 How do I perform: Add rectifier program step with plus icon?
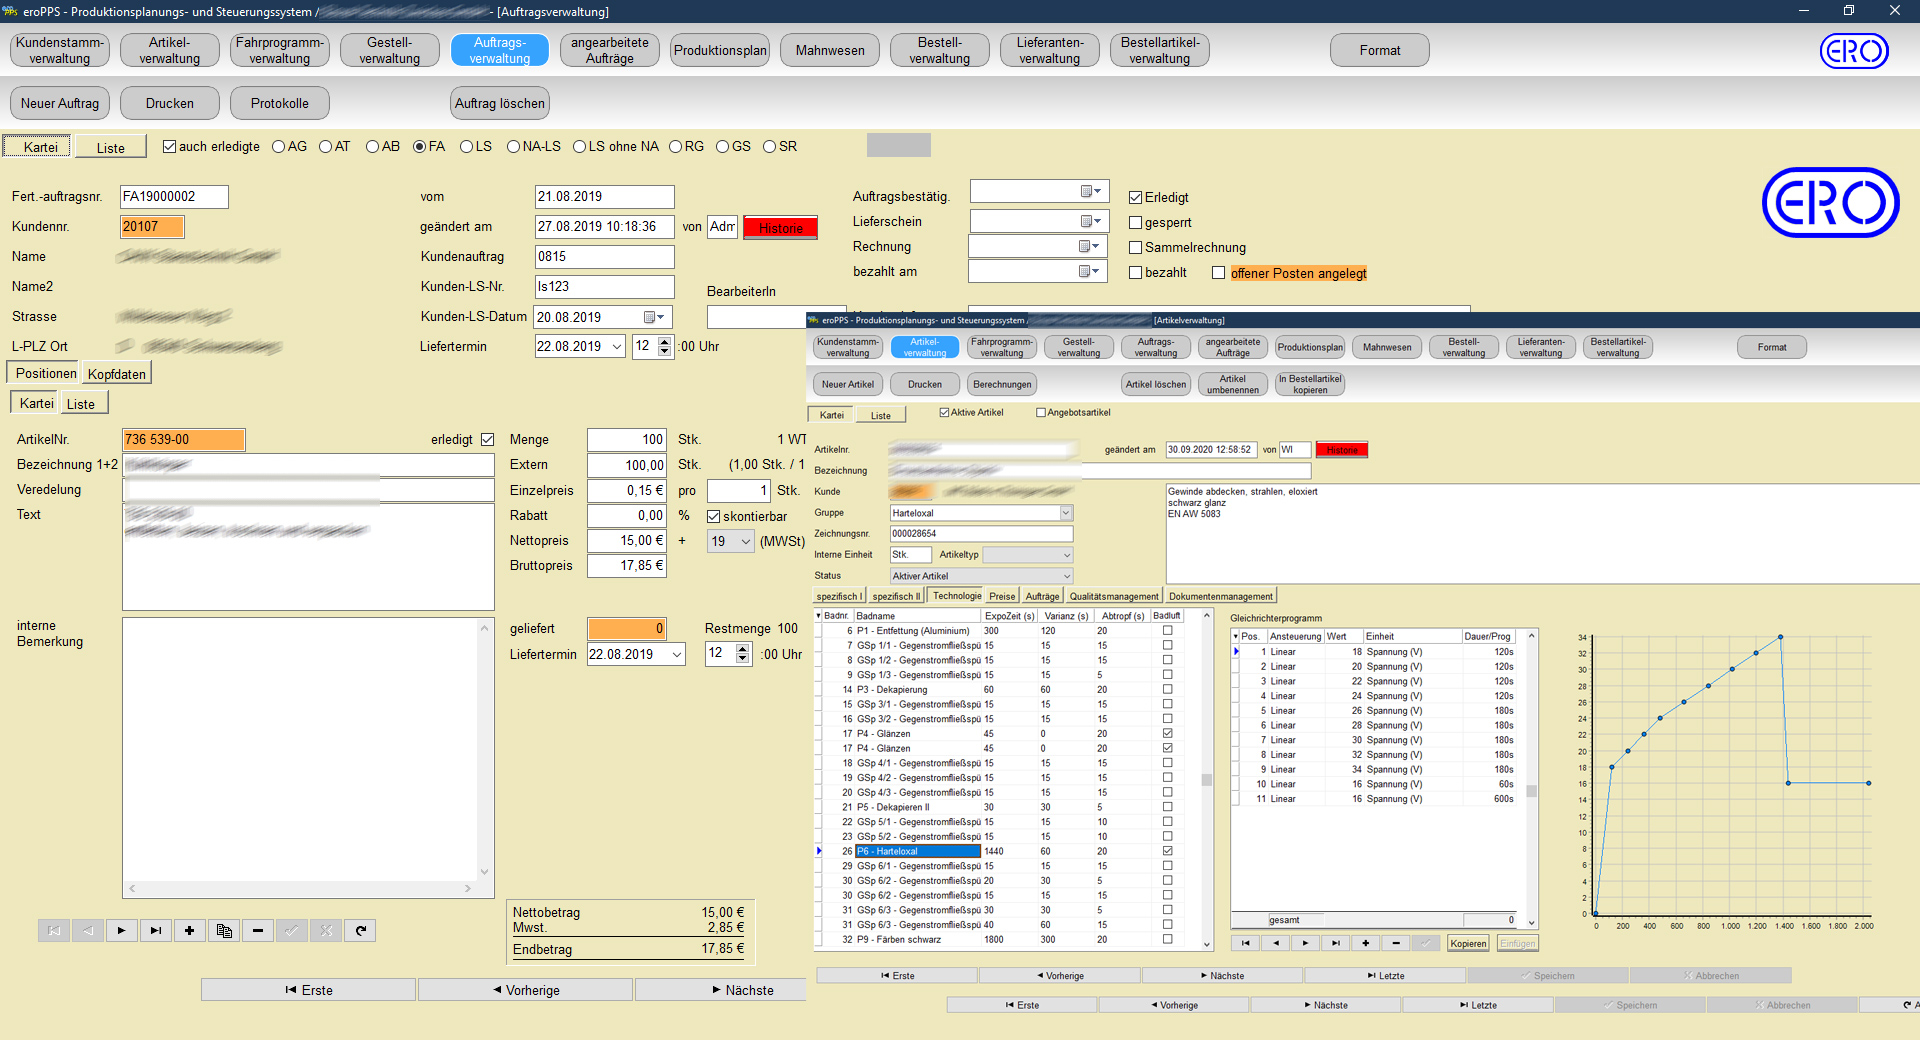pyautogui.click(x=1365, y=943)
